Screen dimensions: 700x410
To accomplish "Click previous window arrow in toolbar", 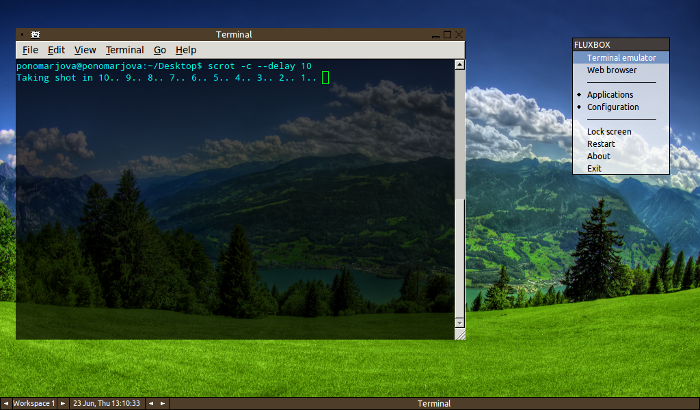I will coord(151,403).
